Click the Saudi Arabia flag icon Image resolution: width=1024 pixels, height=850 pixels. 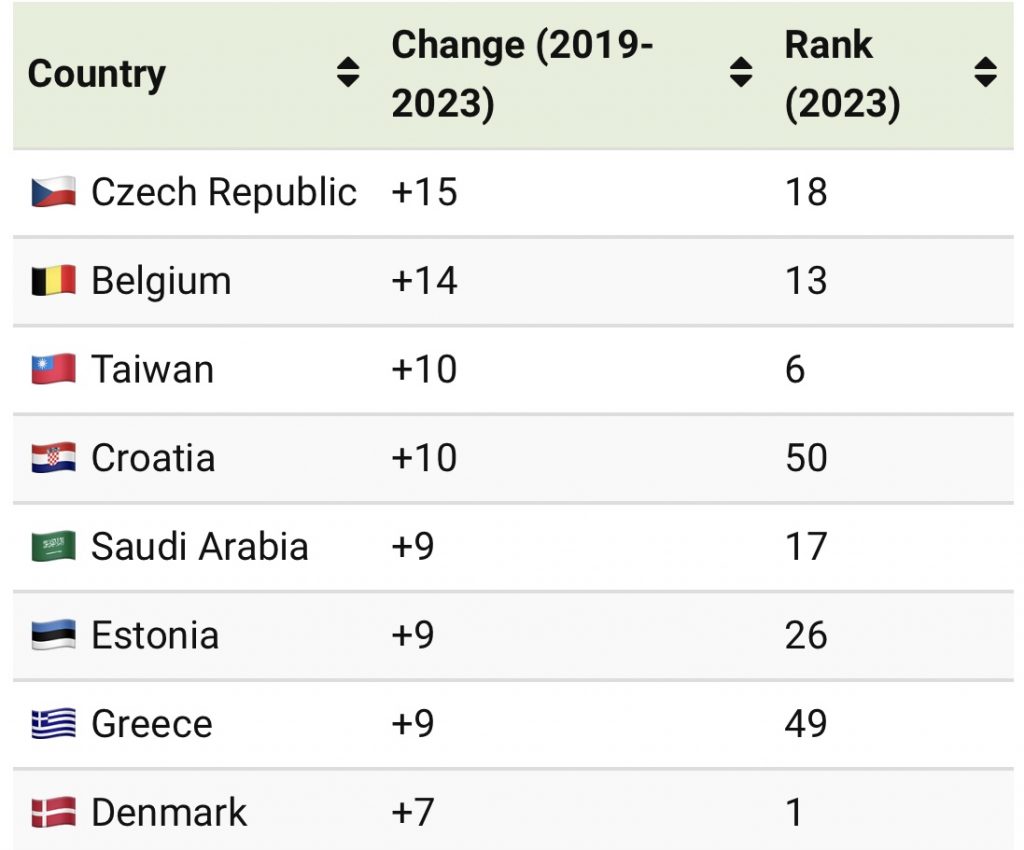pos(53,547)
